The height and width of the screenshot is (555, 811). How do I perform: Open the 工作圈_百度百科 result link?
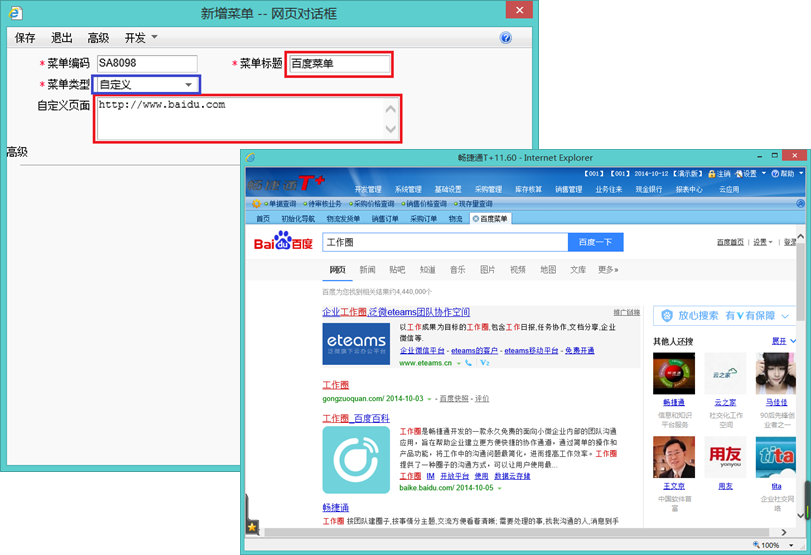pyautogui.click(x=356, y=418)
